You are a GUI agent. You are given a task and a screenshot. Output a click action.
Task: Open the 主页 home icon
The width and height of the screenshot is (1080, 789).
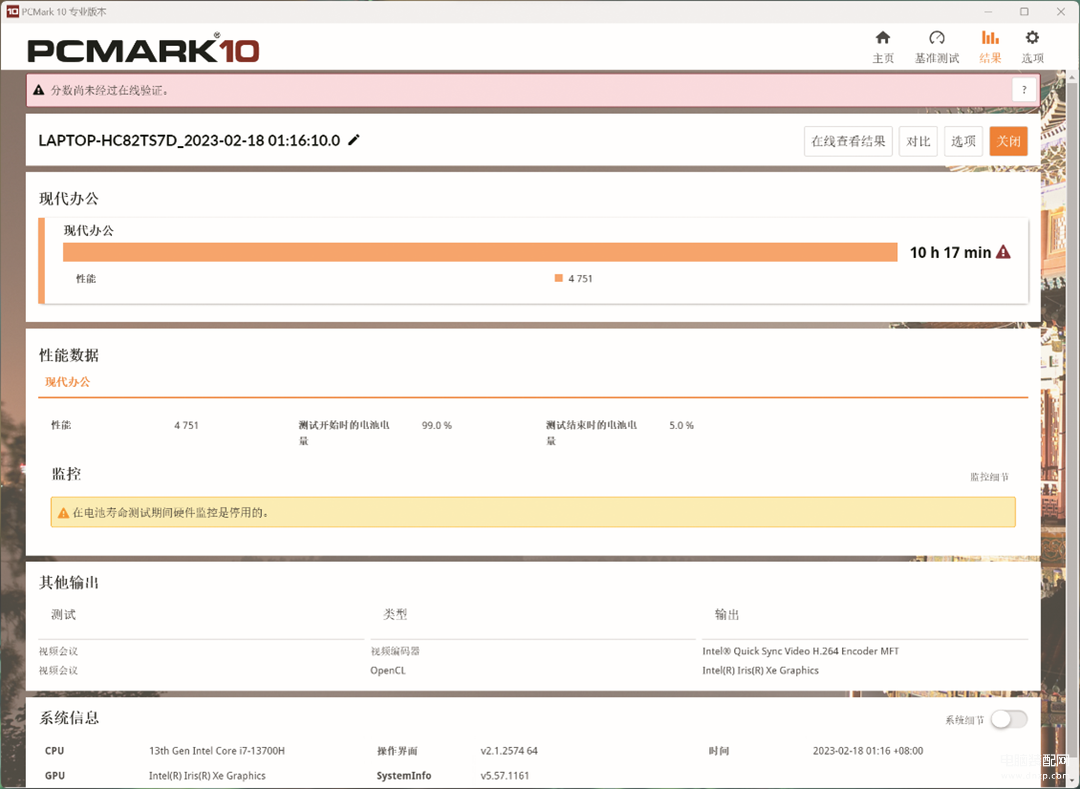[883, 38]
